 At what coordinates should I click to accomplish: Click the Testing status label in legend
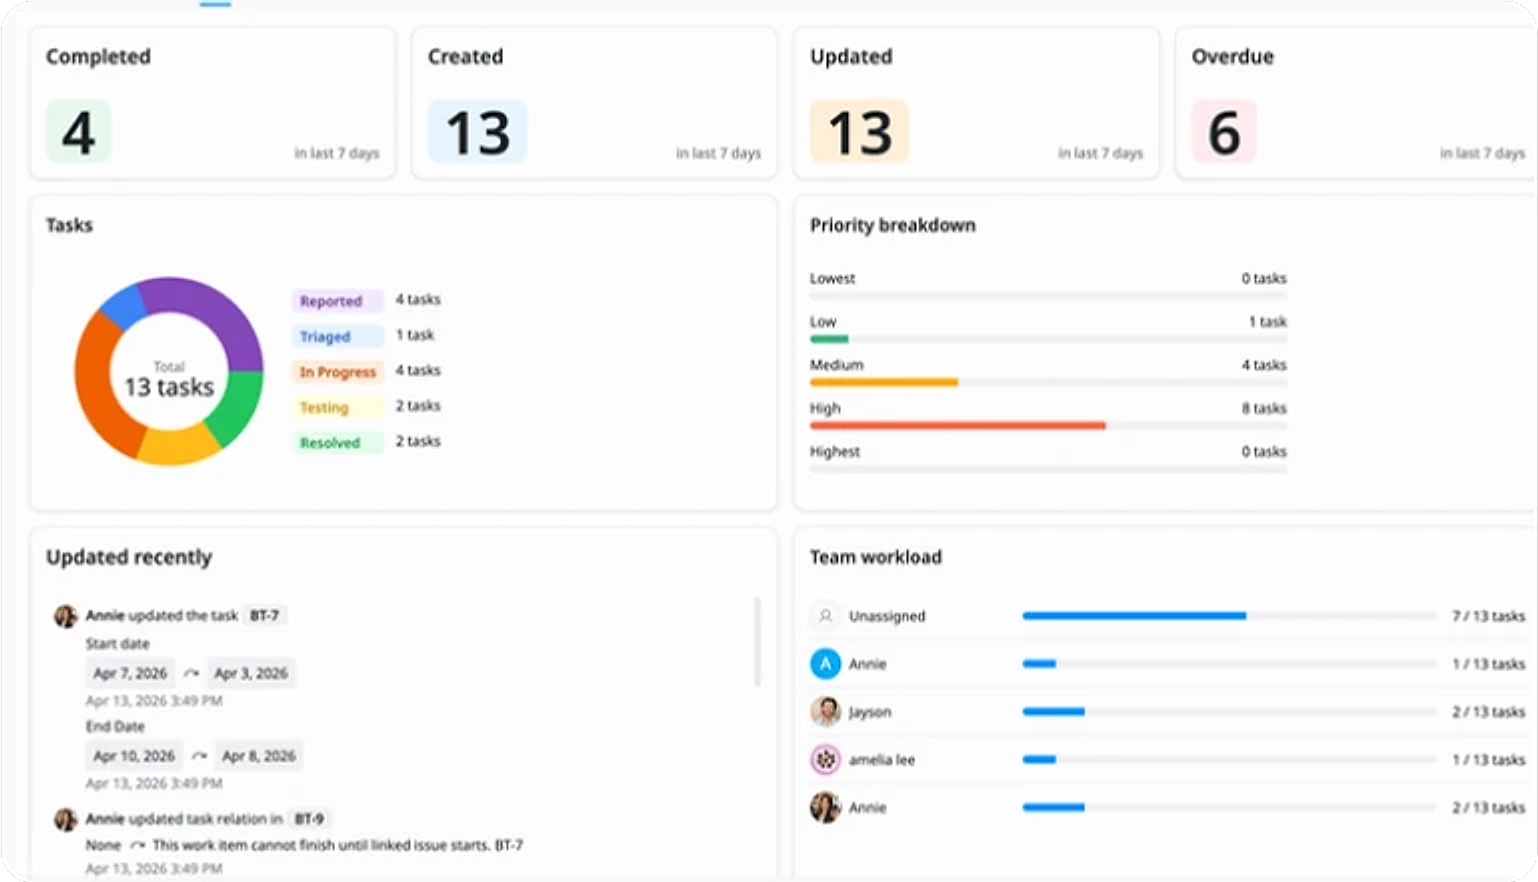[337, 408]
